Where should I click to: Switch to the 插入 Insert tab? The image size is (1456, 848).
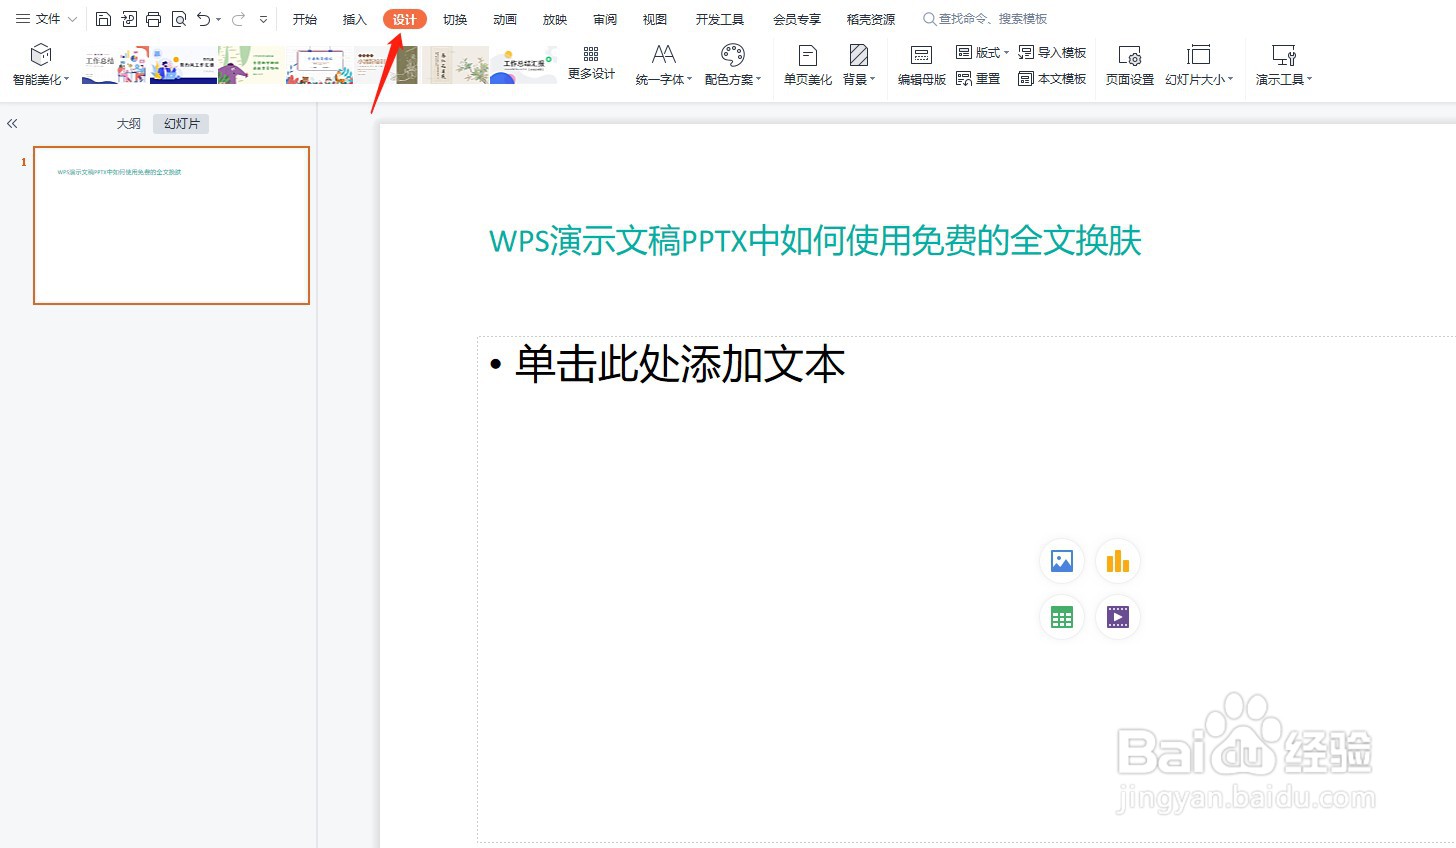355,19
